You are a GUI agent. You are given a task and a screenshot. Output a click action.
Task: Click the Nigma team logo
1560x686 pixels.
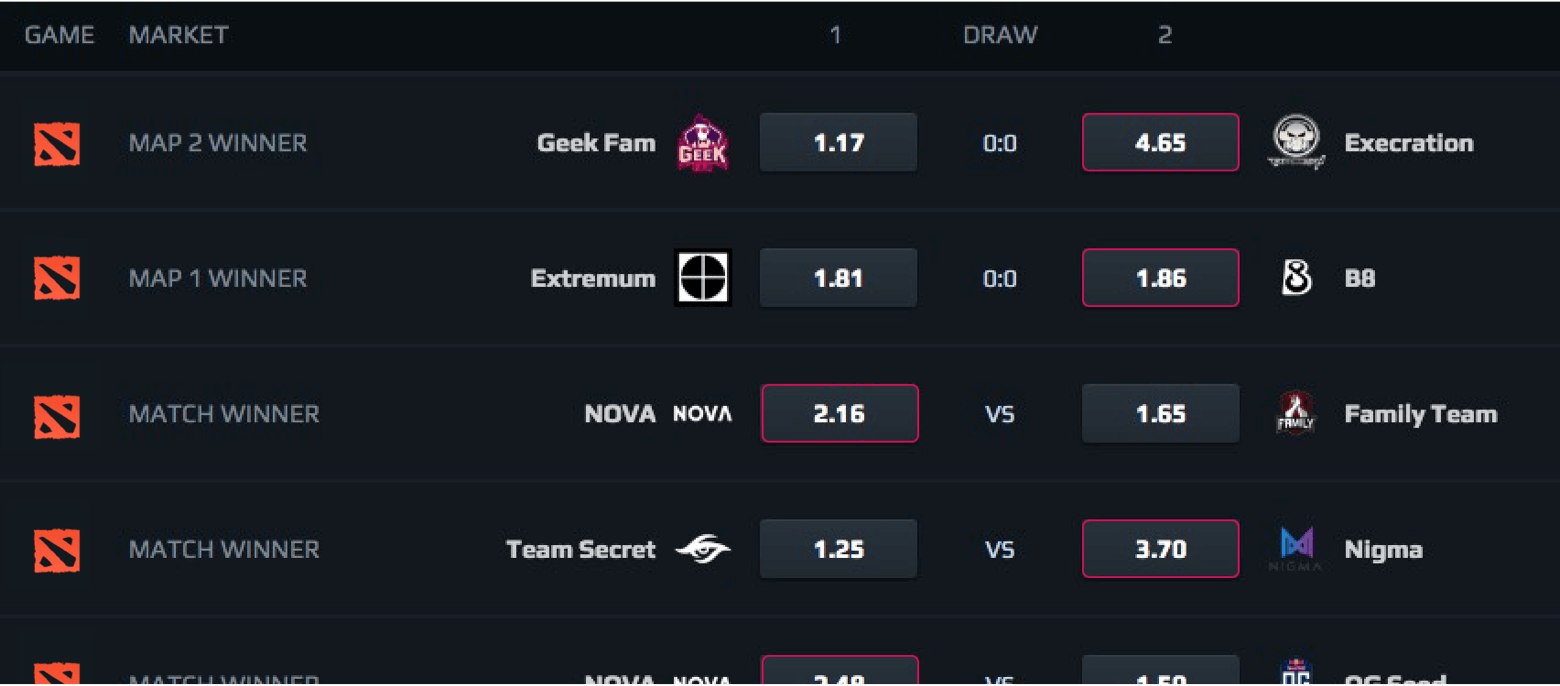click(x=1296, y=549)
